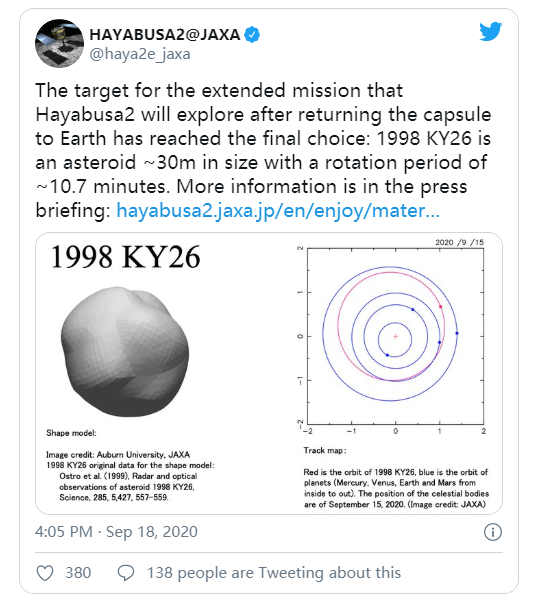Click the HAYABUSA2 profile avatar
The width and height of the screenshot is (534, 603).
[x=59, y=43]
